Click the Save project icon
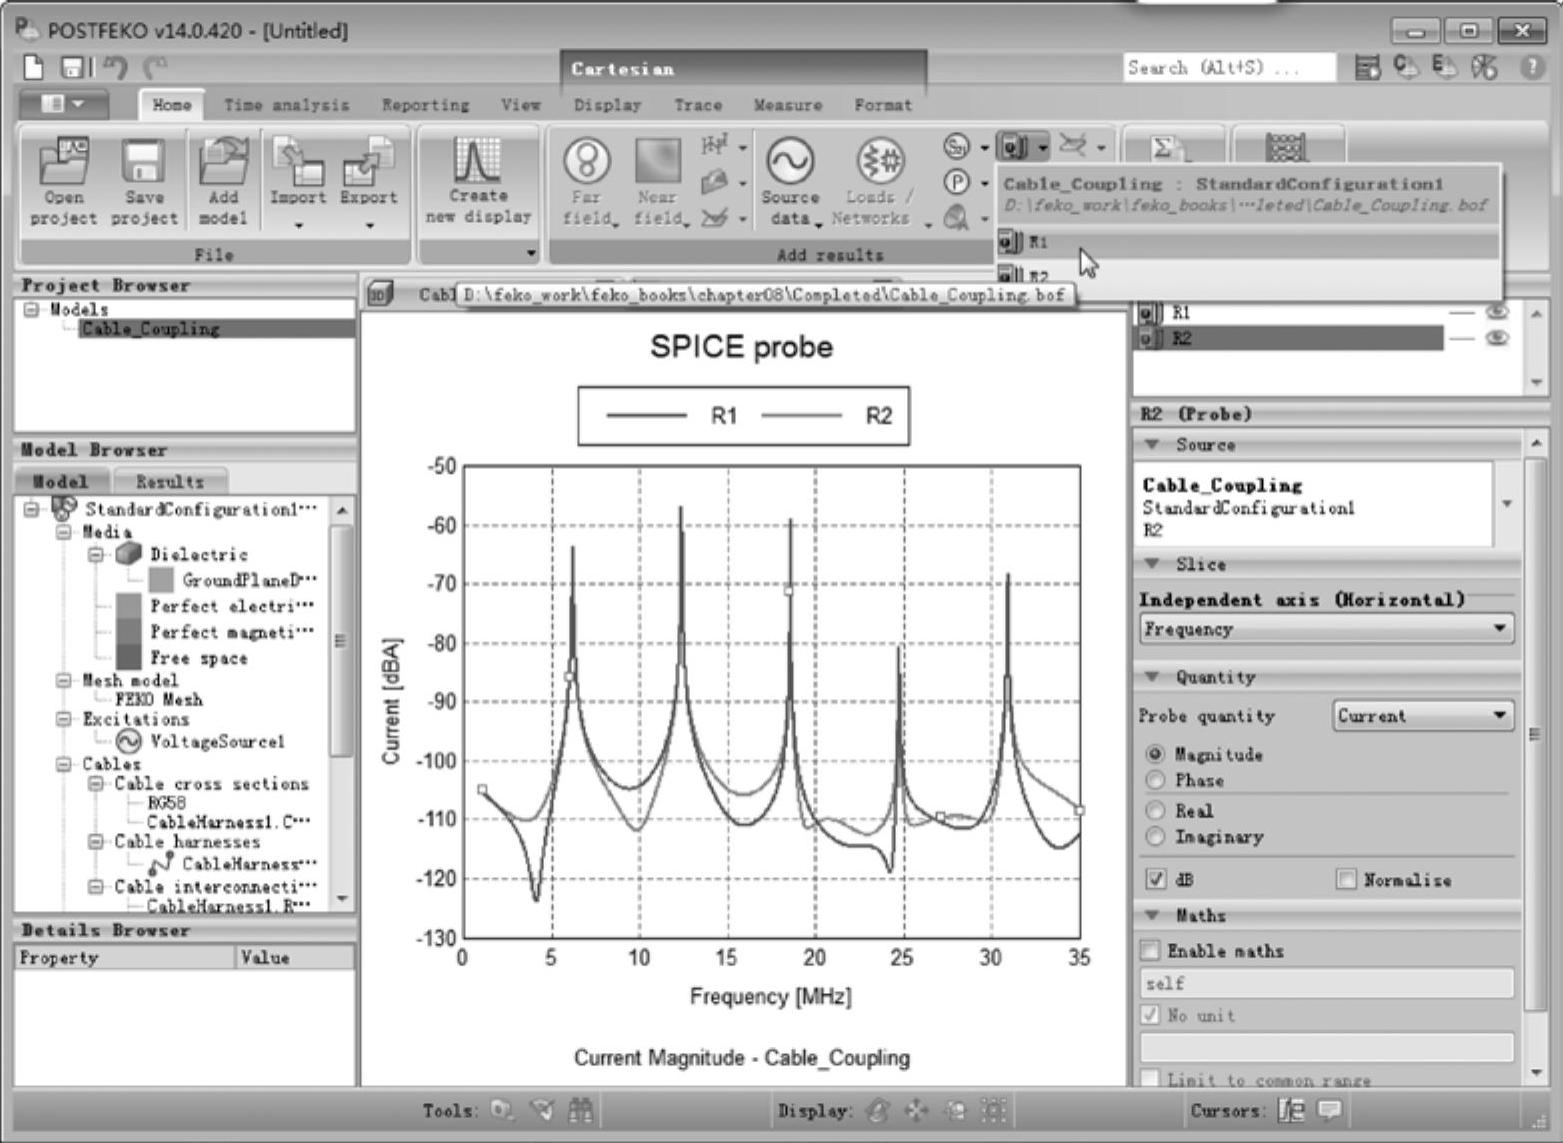 144,182
